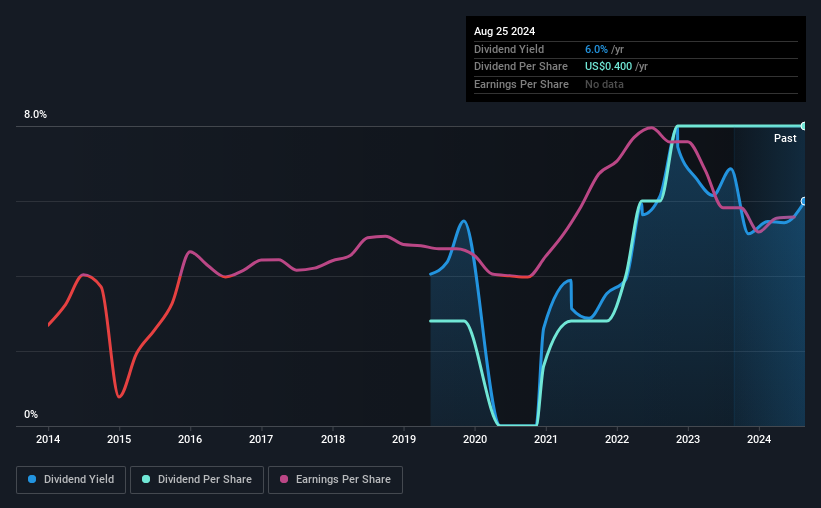Viewport: 821px width, 508px height.
Task: Toggle the Earnings Per Share legend button
Action: coord(335,480)
